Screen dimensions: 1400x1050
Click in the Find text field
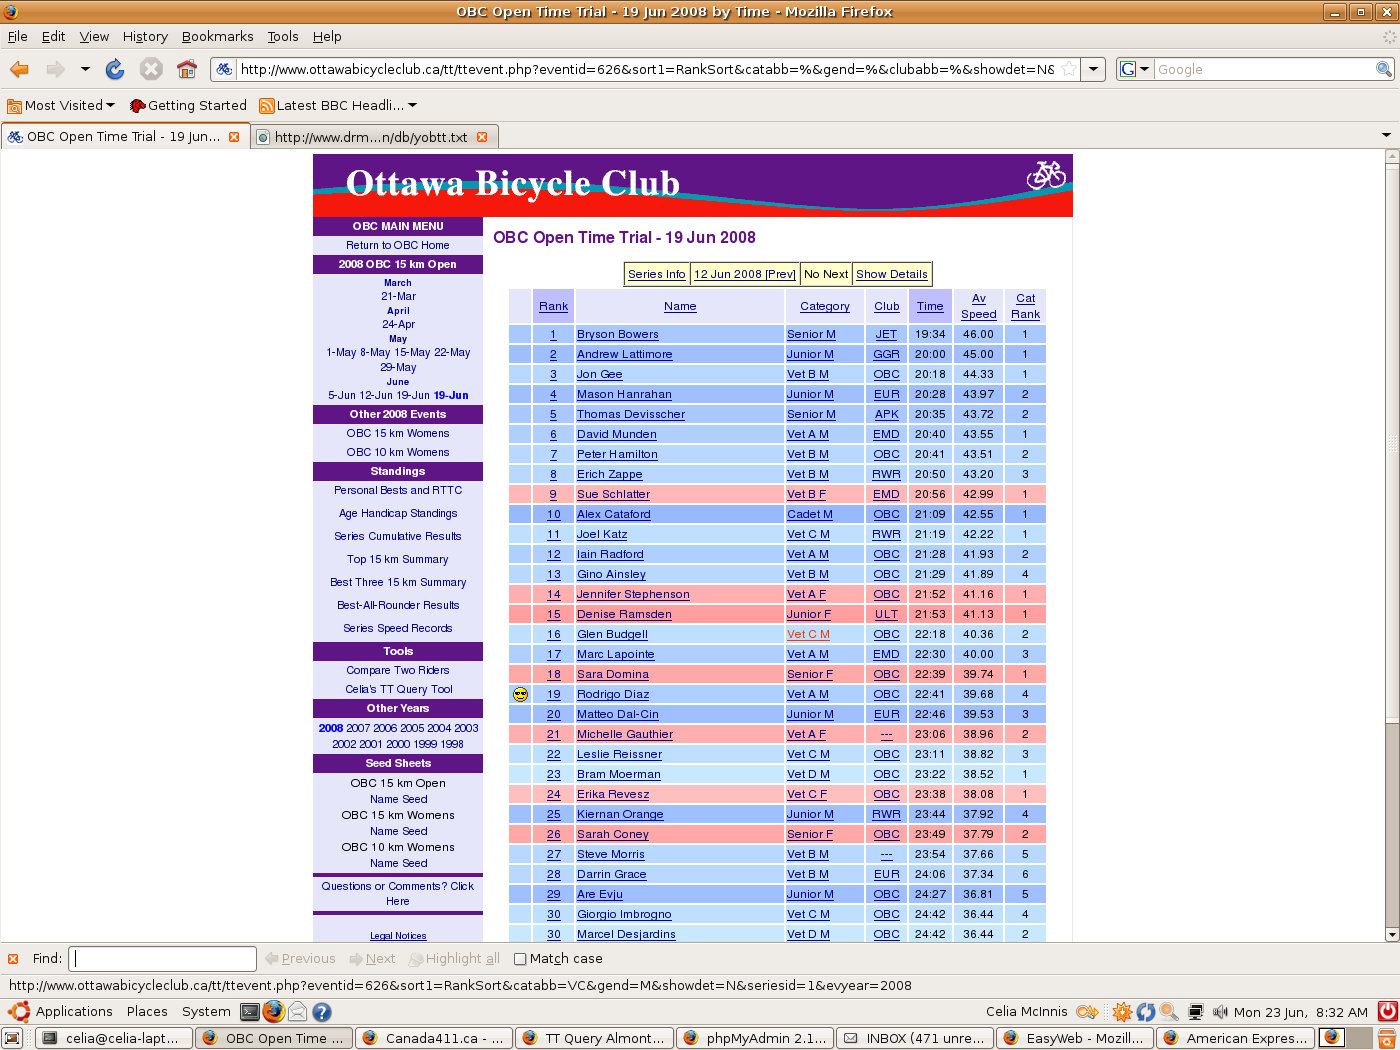point(164,959)
